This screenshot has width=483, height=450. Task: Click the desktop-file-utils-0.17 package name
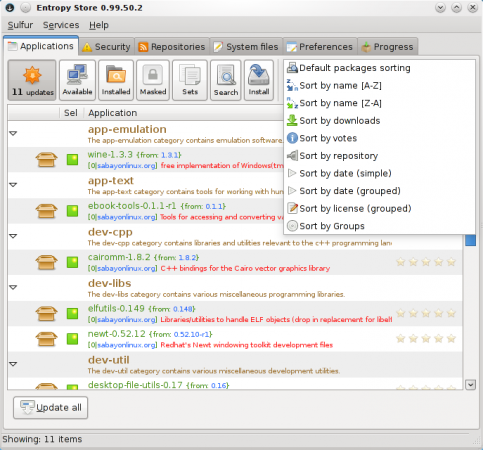(135, 385)
